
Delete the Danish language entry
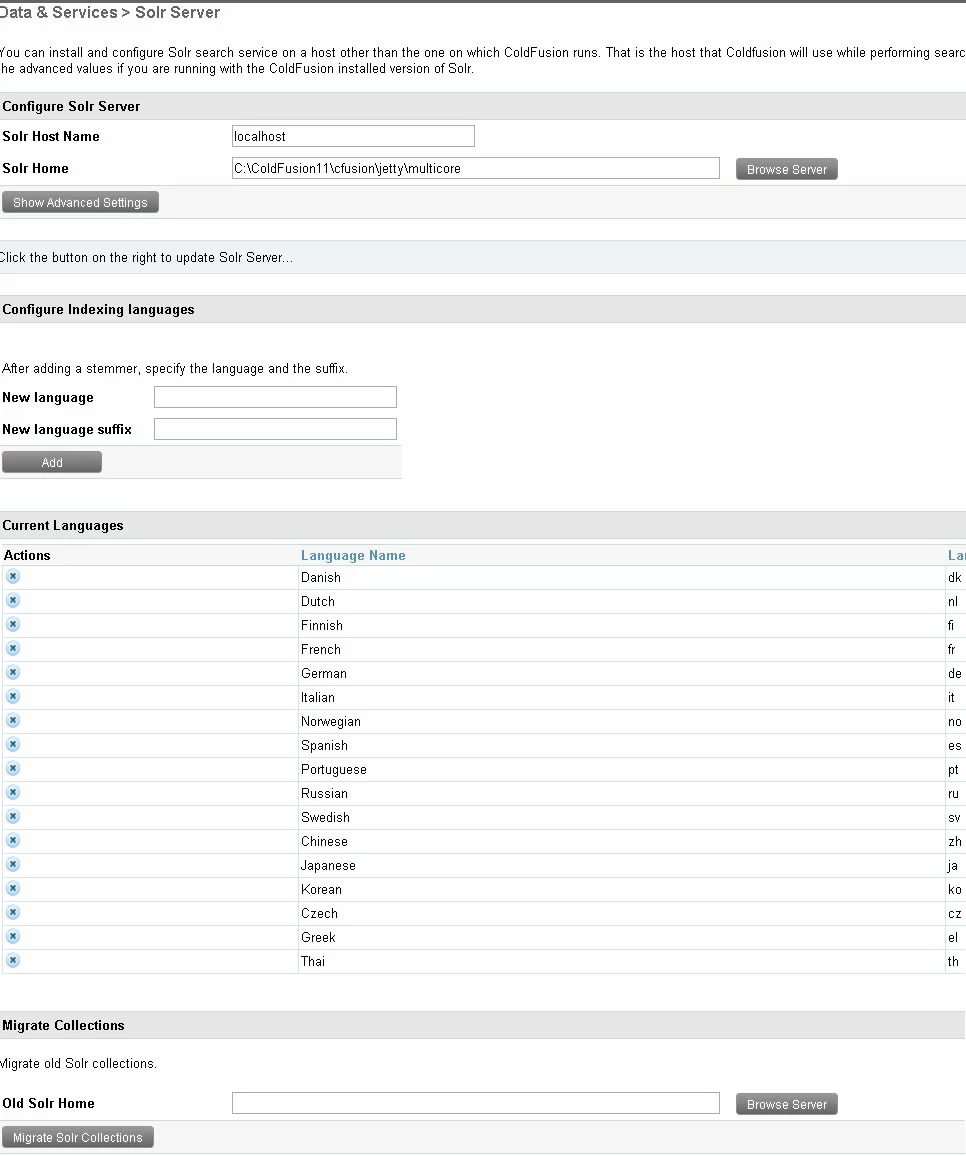(13, 577)
